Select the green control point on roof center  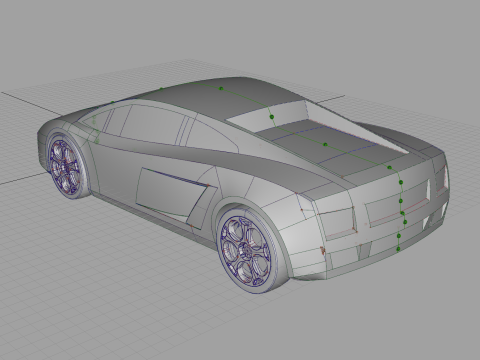(x=221, y=88)
